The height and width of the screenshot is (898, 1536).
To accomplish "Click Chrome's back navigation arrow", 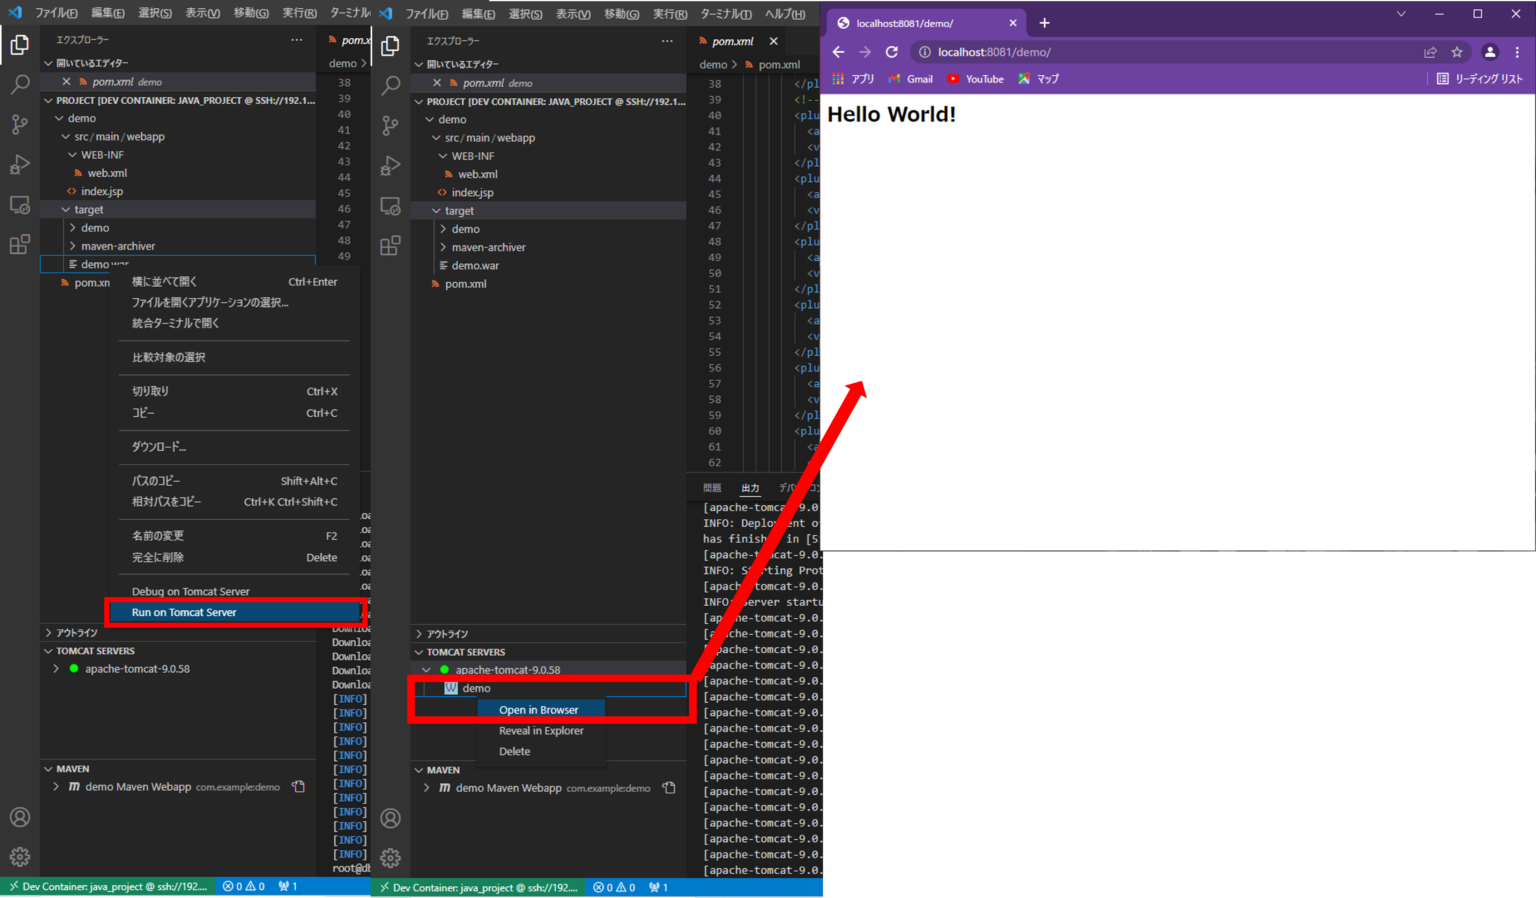I will [838, 51].
